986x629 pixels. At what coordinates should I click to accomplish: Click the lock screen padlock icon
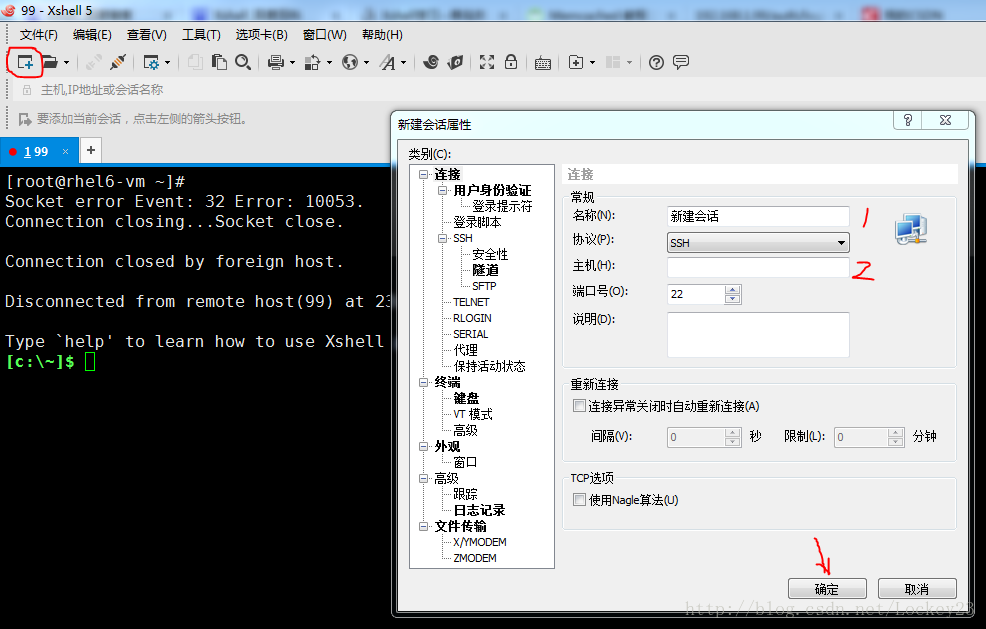point(511,62)
